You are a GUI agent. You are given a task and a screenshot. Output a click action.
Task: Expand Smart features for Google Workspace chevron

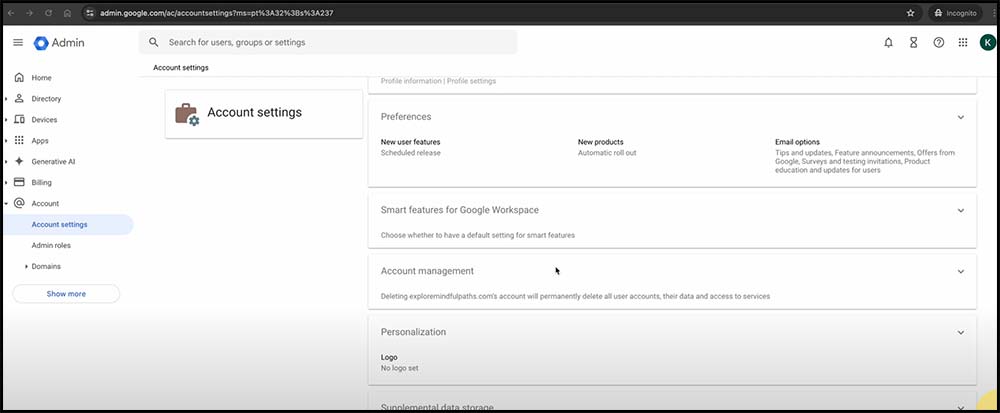[x=960, y=210]
